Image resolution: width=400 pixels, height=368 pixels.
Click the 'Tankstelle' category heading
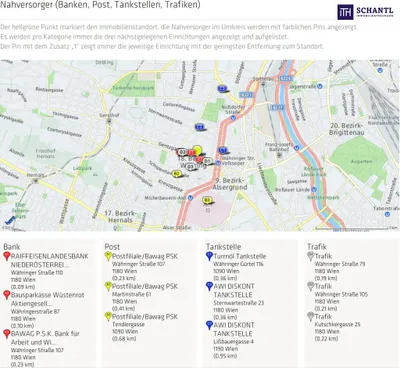coord(224,247)
